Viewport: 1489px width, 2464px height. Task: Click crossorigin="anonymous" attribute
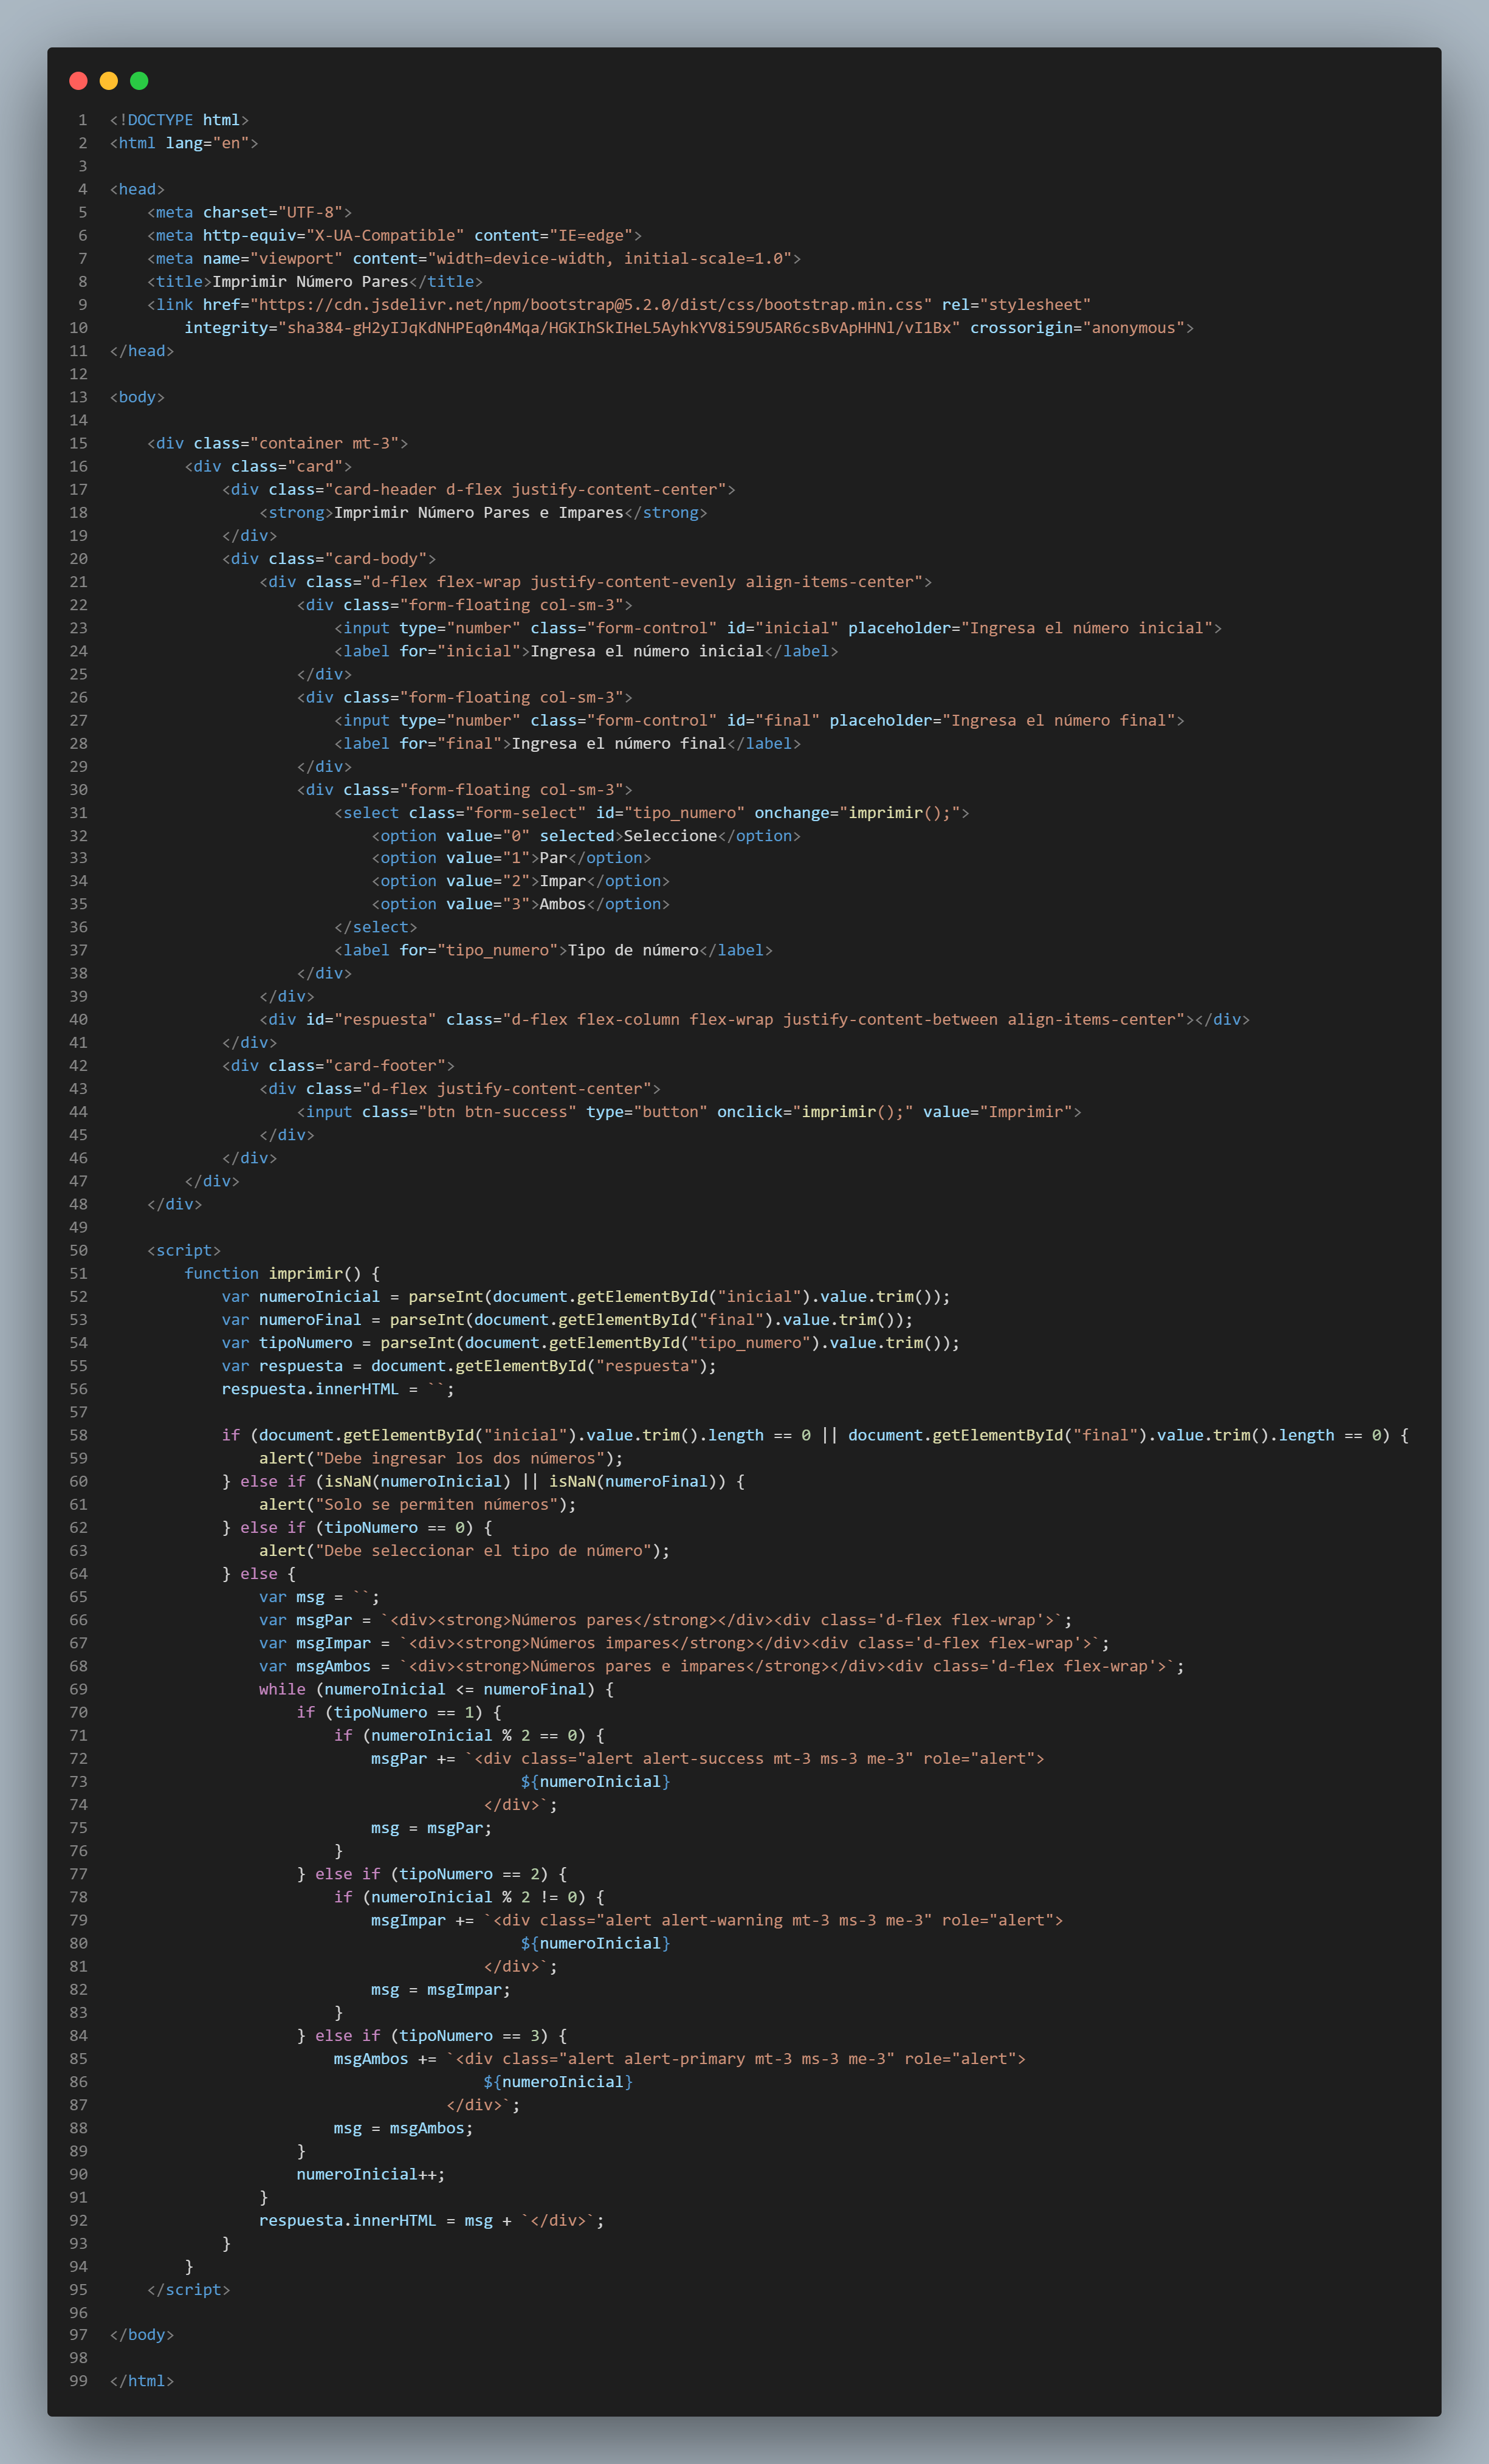coord(1077,327)
